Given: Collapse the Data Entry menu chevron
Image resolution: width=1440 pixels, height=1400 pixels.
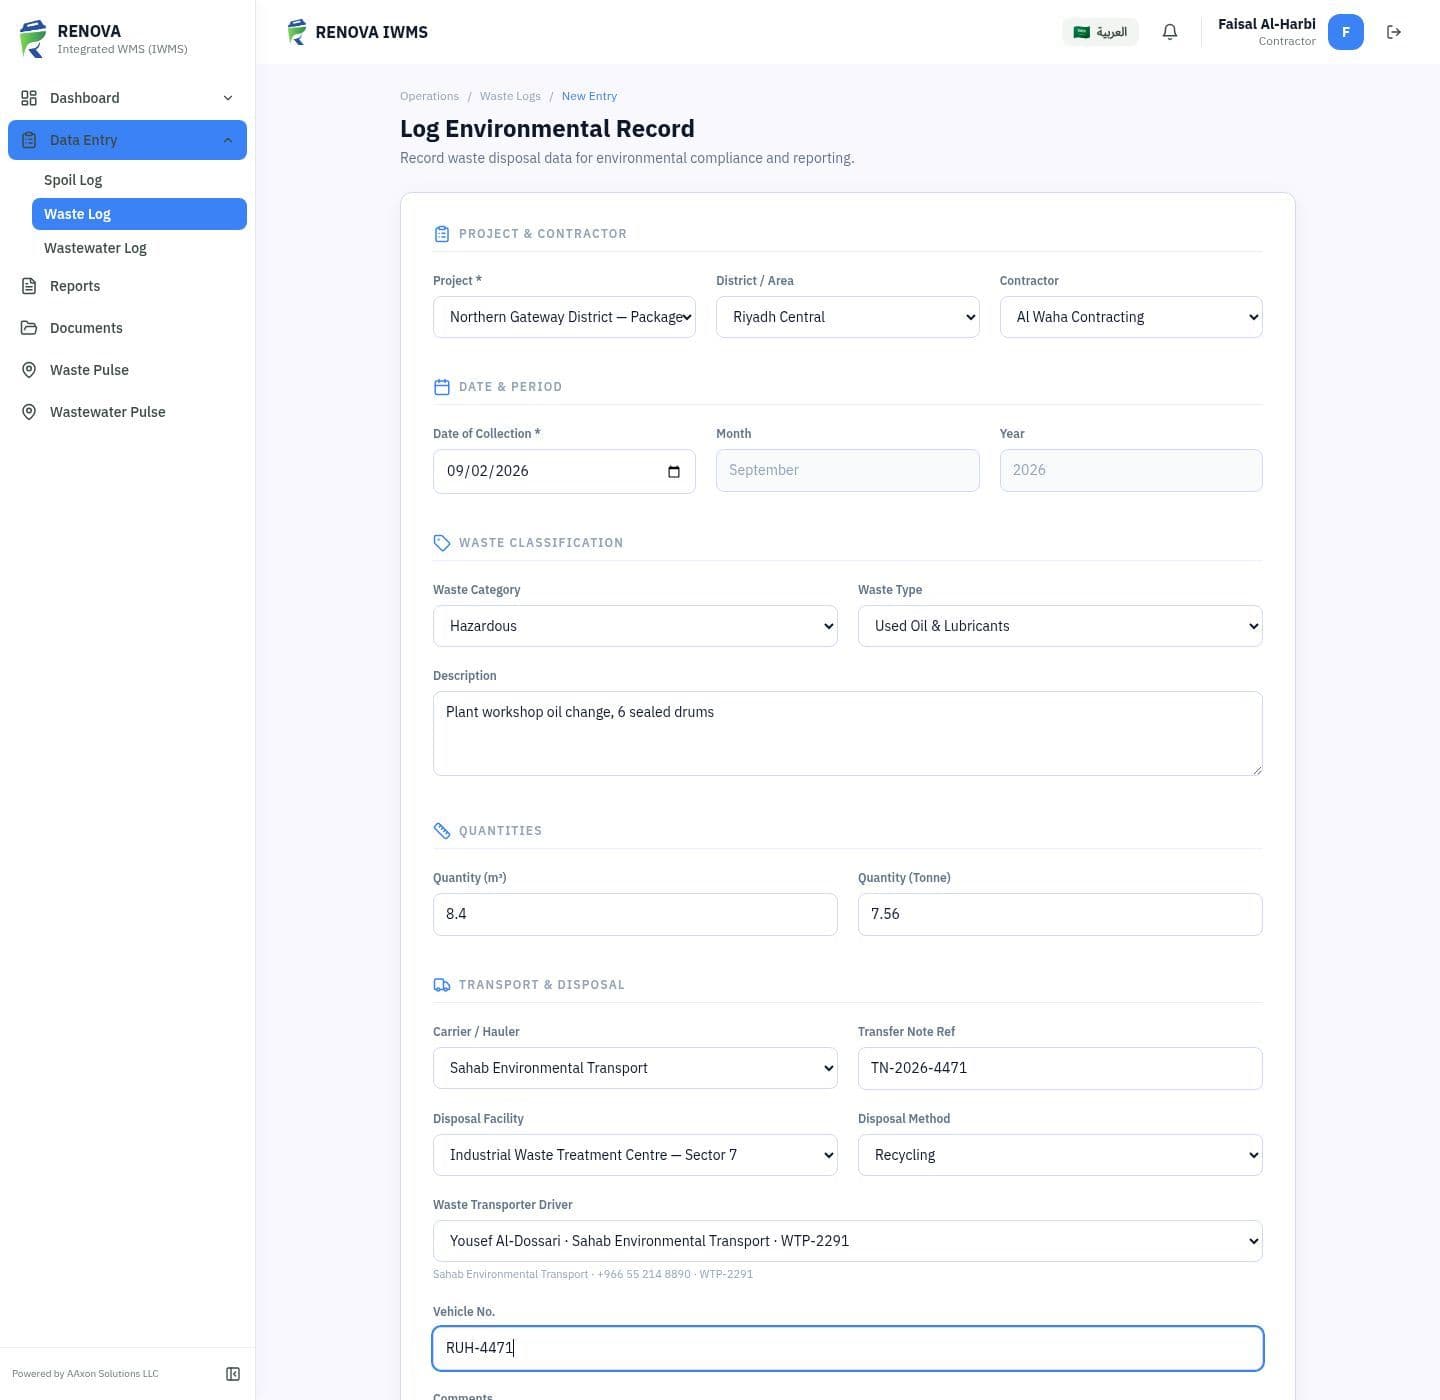Looking at the screenshot, I should (x=228, y=140).
